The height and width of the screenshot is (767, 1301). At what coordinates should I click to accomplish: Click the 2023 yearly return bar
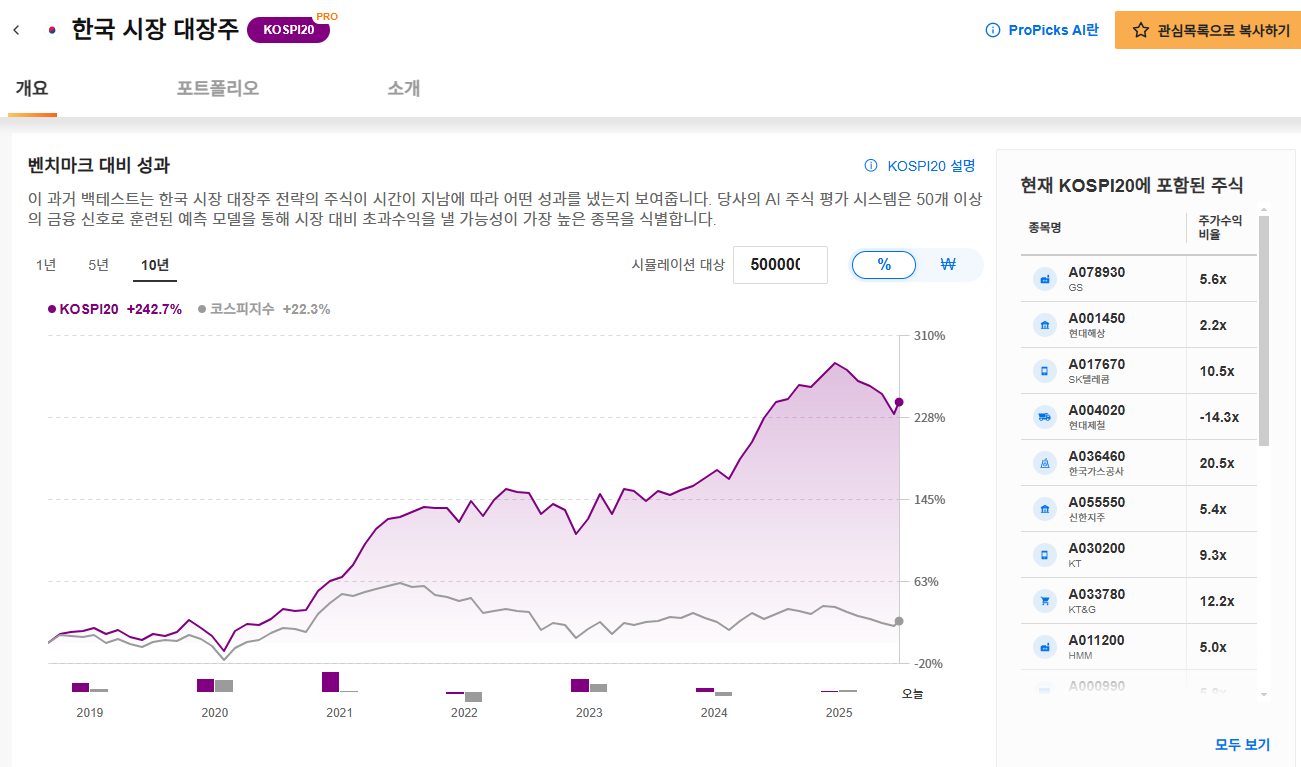(580, 685)
